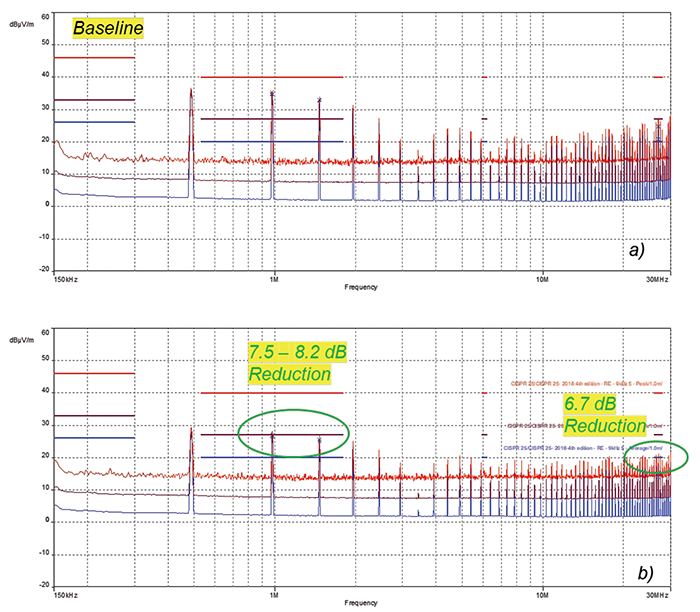Click the marker on the 1M peak in plot a

272,94
